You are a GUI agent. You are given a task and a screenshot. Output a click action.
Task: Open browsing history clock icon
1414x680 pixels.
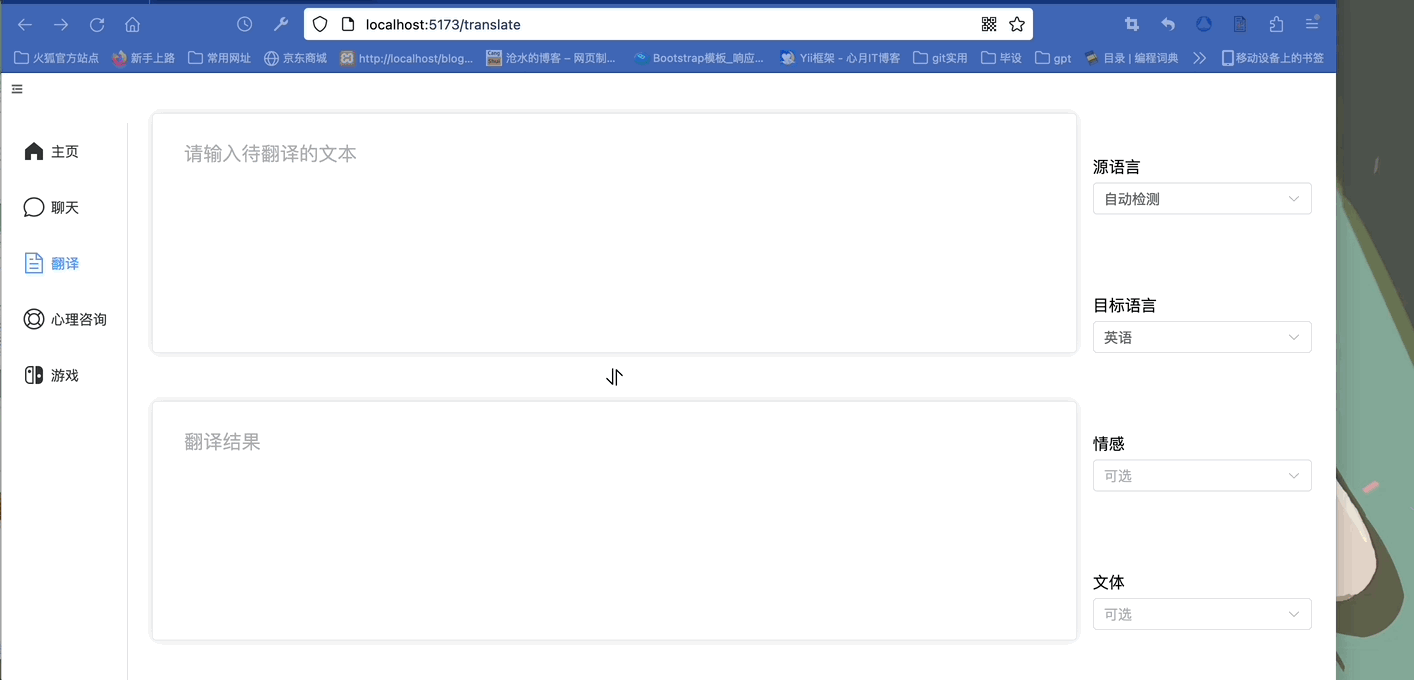pyautogui.click(x=244, y=24)
